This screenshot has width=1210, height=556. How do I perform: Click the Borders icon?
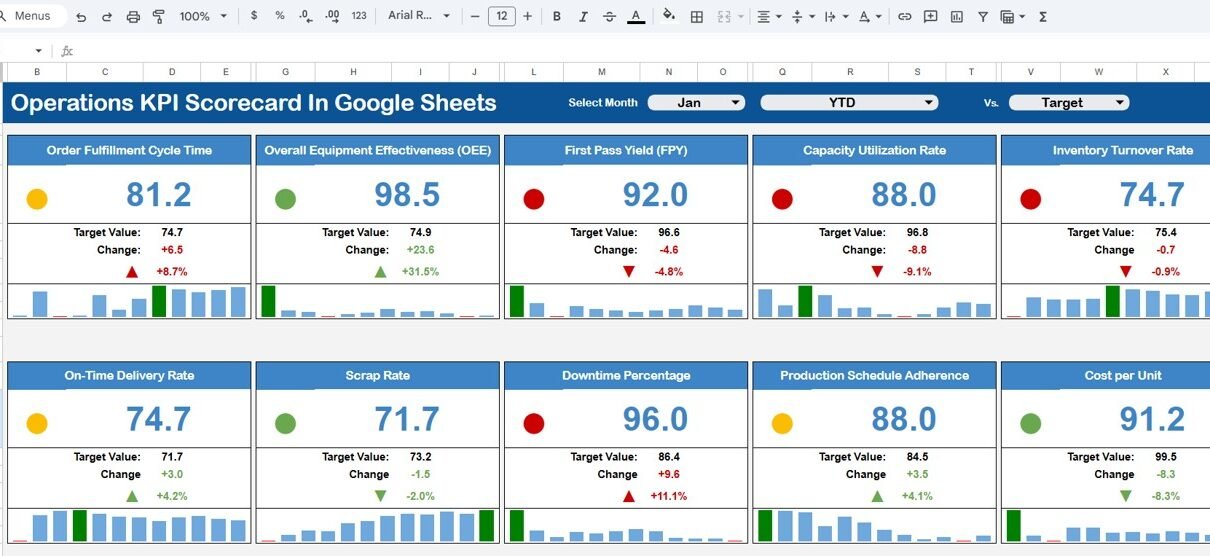click(x=697, y=17)
